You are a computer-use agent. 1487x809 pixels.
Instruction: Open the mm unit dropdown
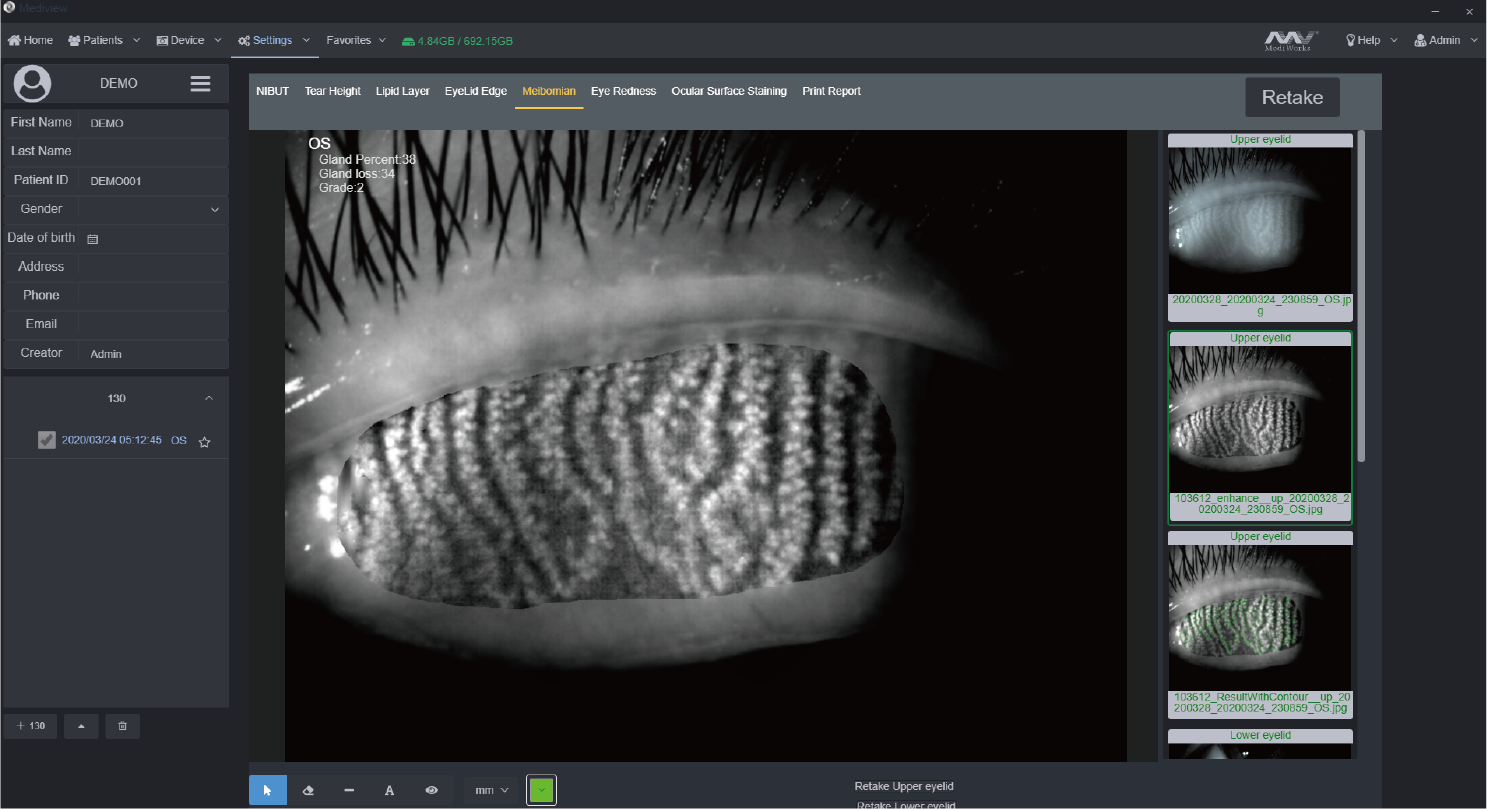491,790
